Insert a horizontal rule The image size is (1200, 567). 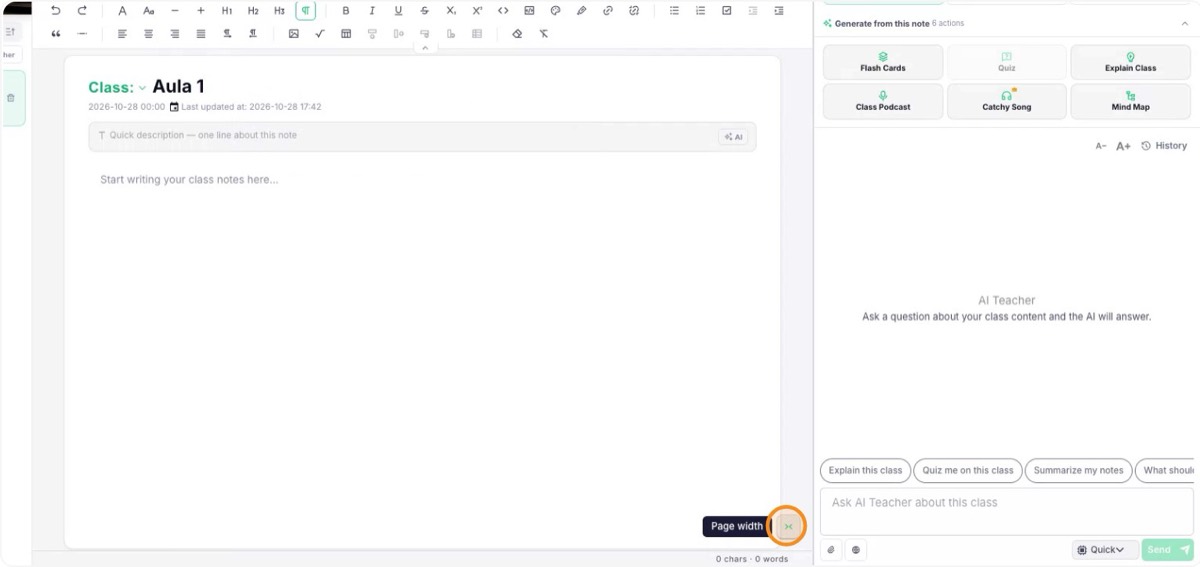point(82,33)
